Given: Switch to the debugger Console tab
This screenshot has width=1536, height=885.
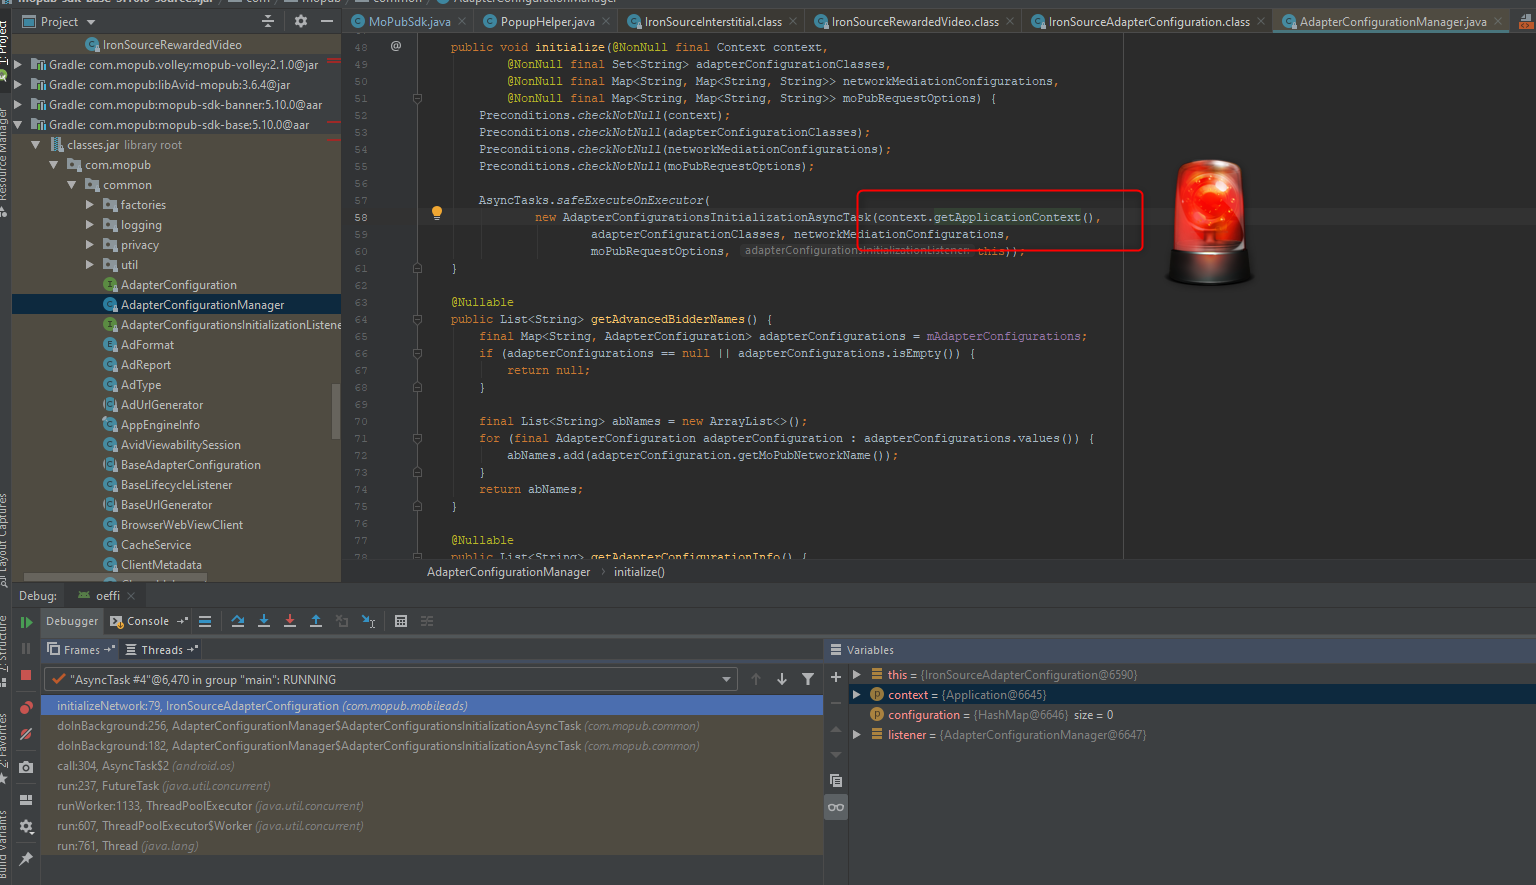Looking at the screenshot, I should [148, 621].
